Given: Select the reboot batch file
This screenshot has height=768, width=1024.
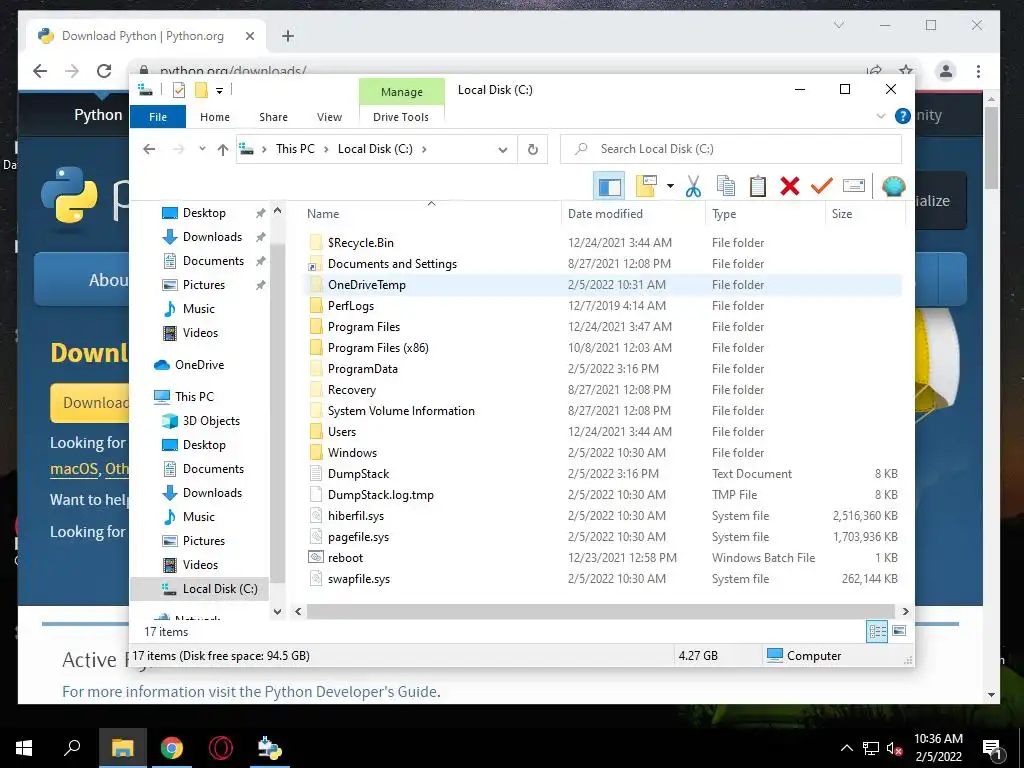Looking at the screenshot, I should [604, 558].
